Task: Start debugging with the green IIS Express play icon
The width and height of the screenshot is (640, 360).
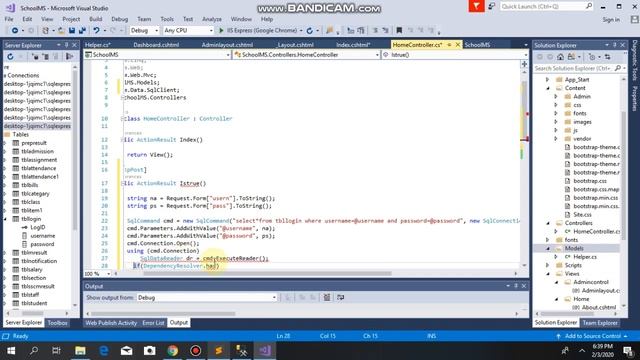Action: pos(221,31)
